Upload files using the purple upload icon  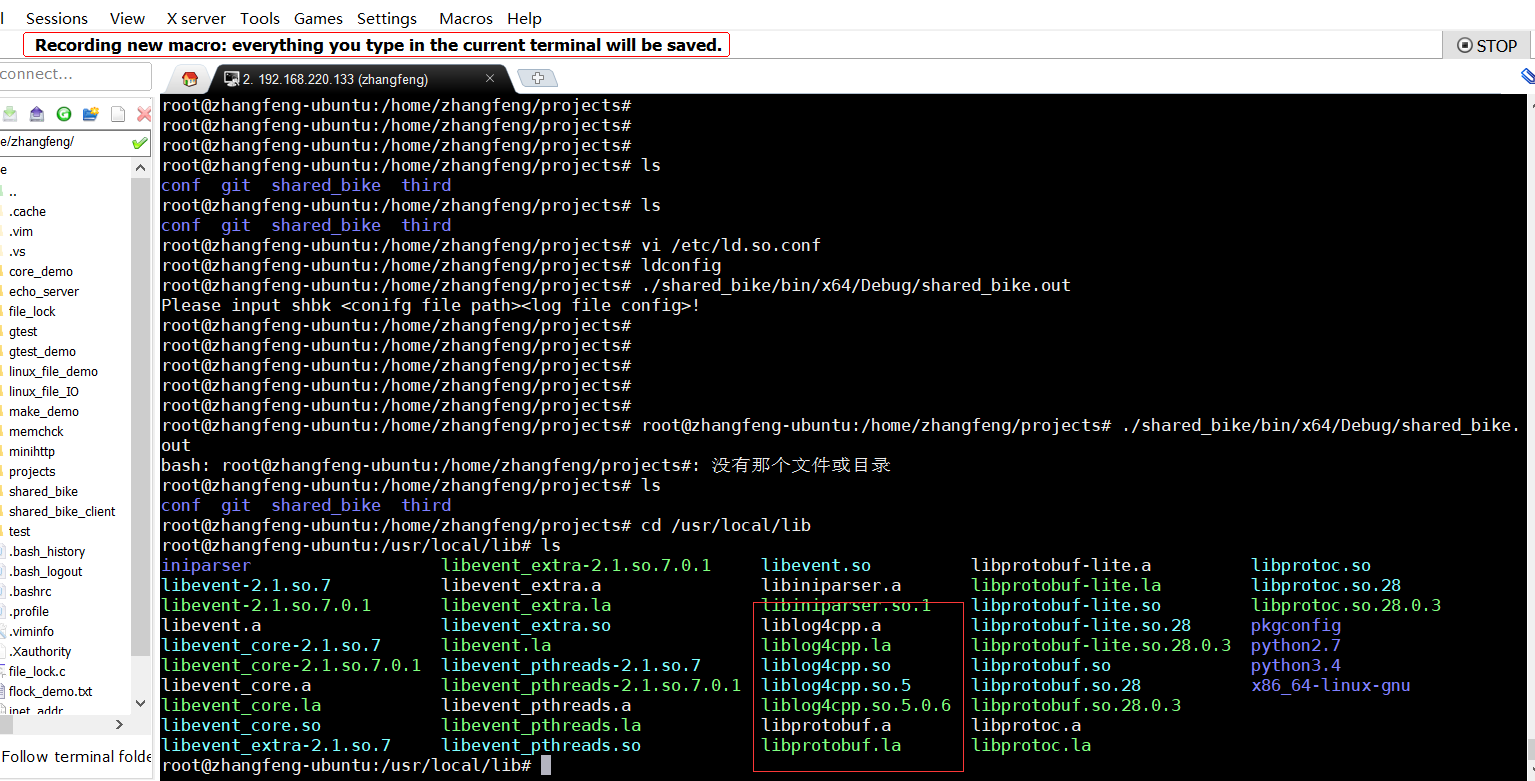click(37, 113)
